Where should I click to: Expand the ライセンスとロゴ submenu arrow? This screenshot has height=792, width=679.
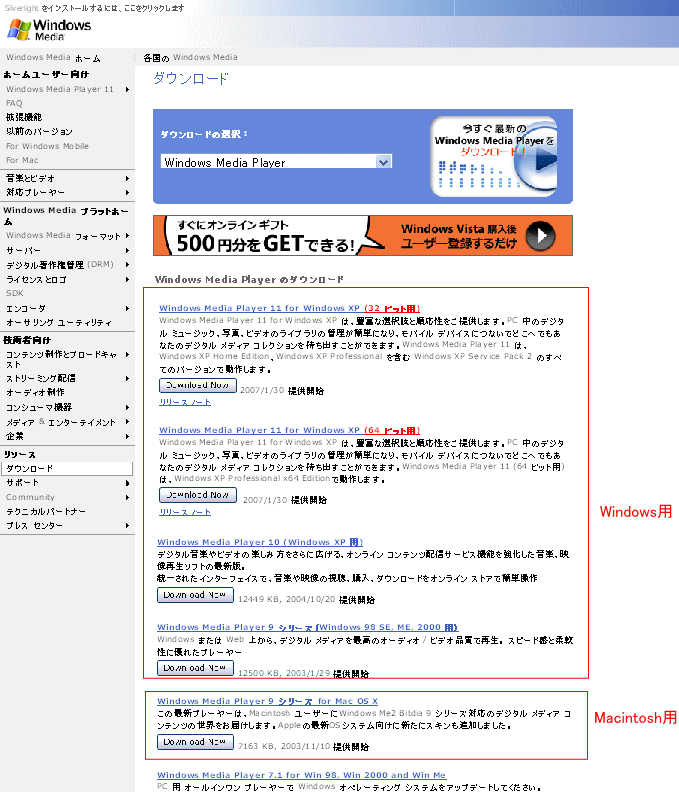(x=127, y=279)
